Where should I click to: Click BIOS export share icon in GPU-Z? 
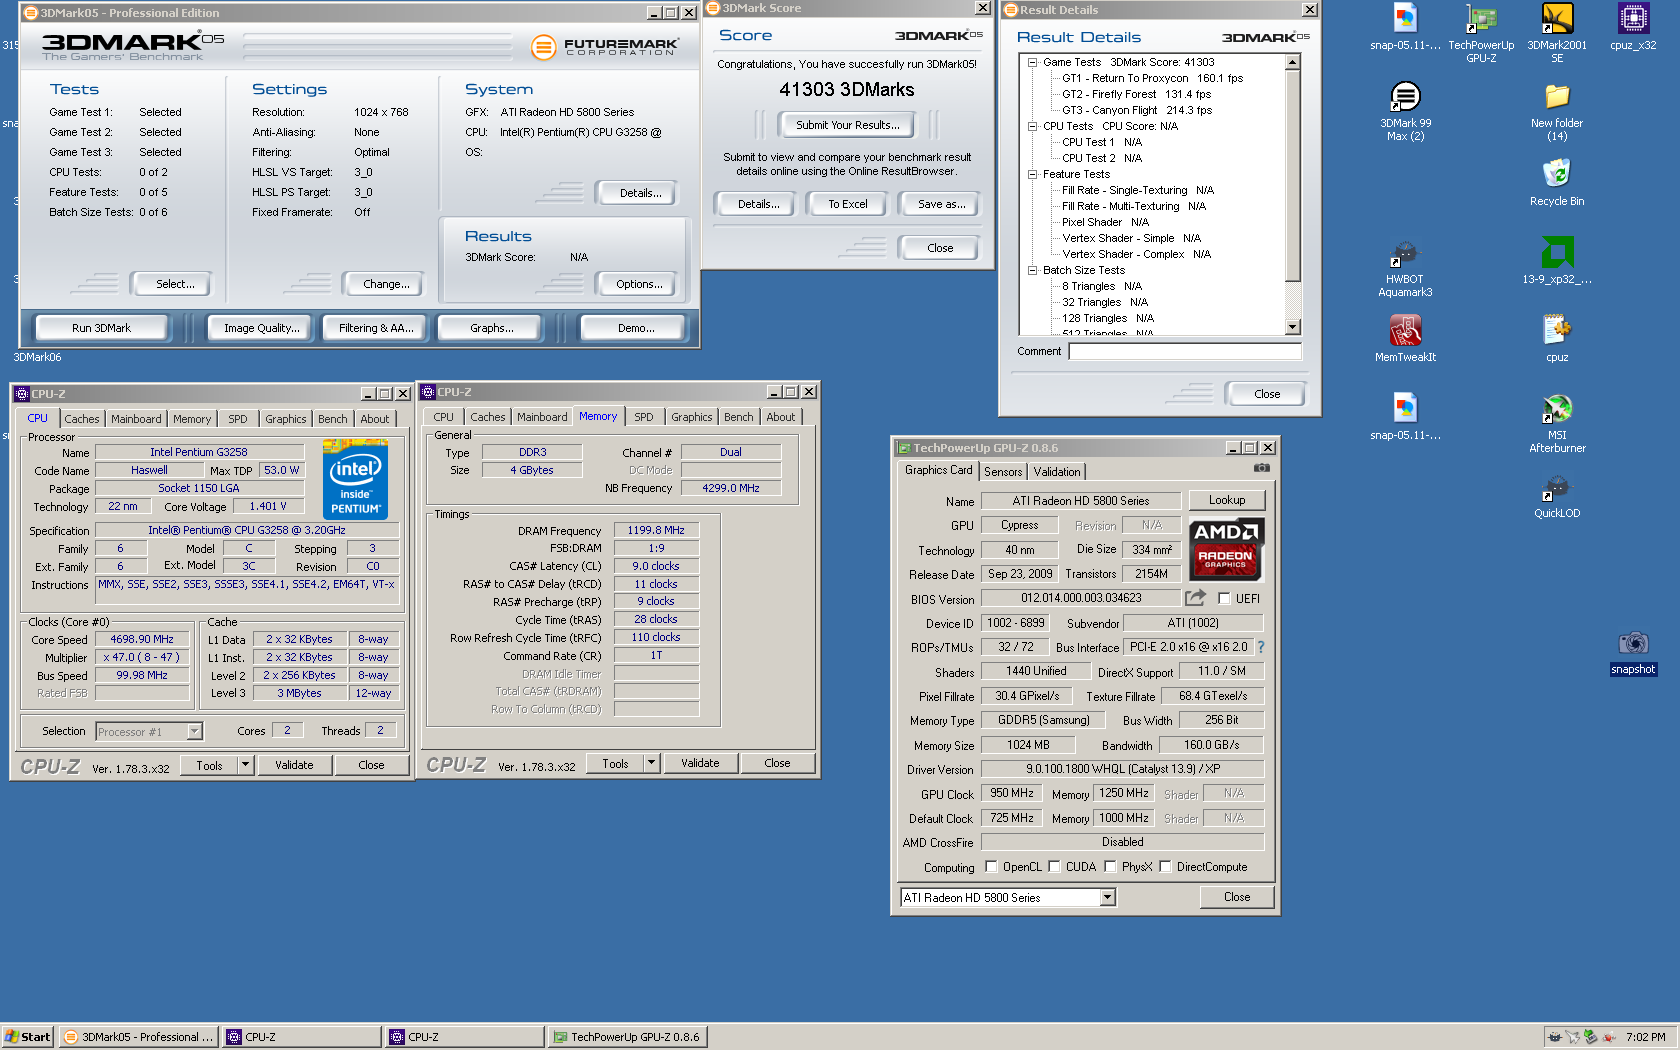coord(1196,598)
